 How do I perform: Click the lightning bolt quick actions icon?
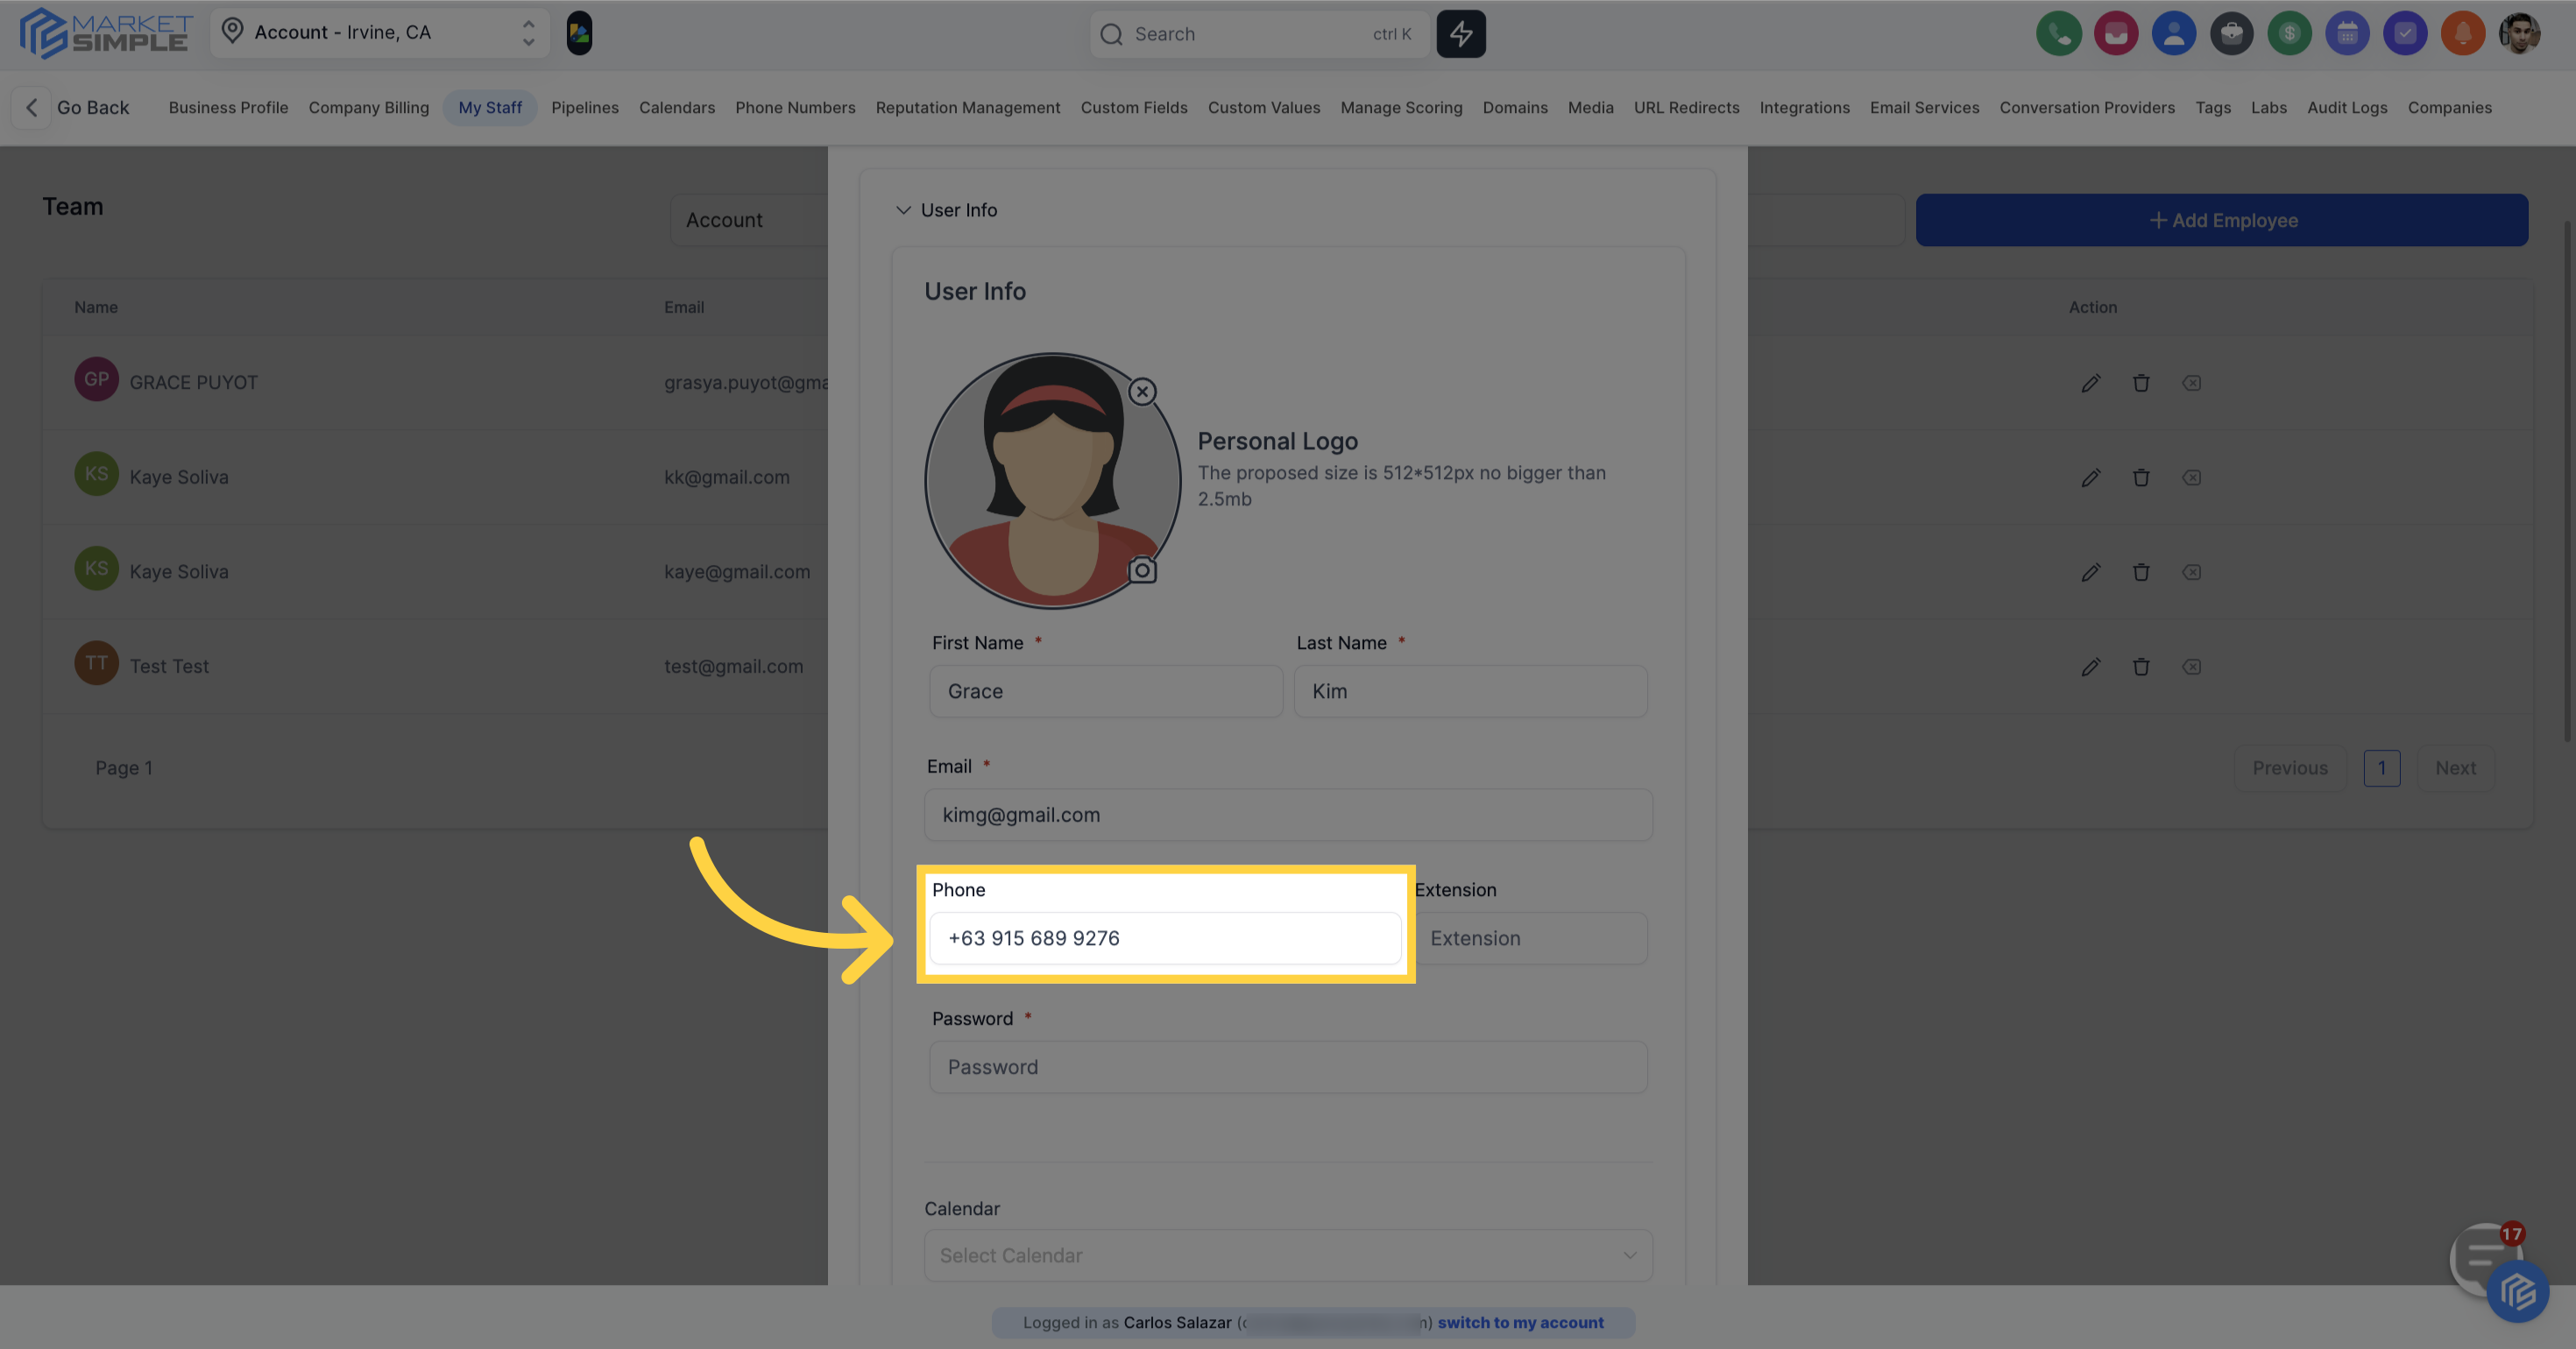click(x=1461, y=34)
